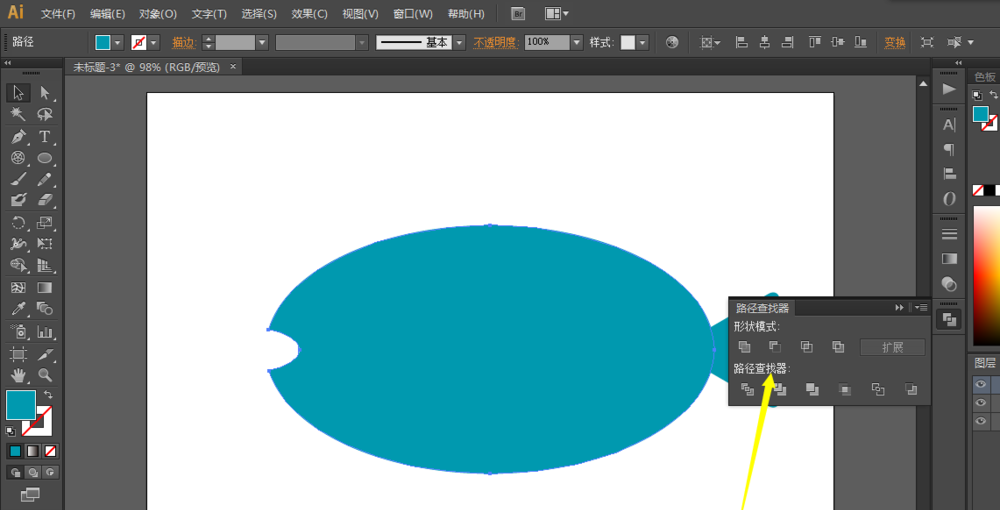Open fill color dropdown in control bar

(x=118, y=43)
